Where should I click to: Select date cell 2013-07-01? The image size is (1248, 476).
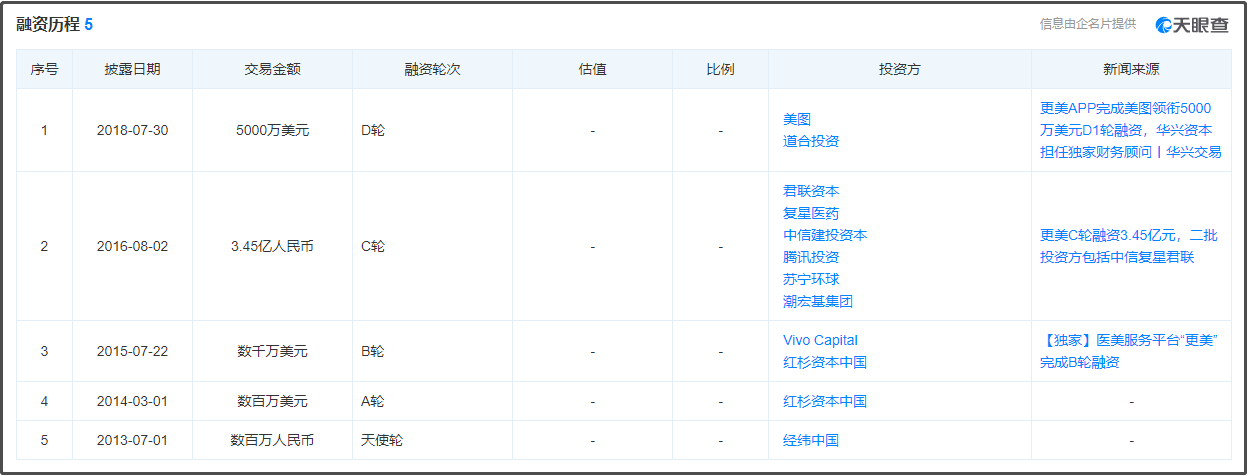click(x=132, y=440)
